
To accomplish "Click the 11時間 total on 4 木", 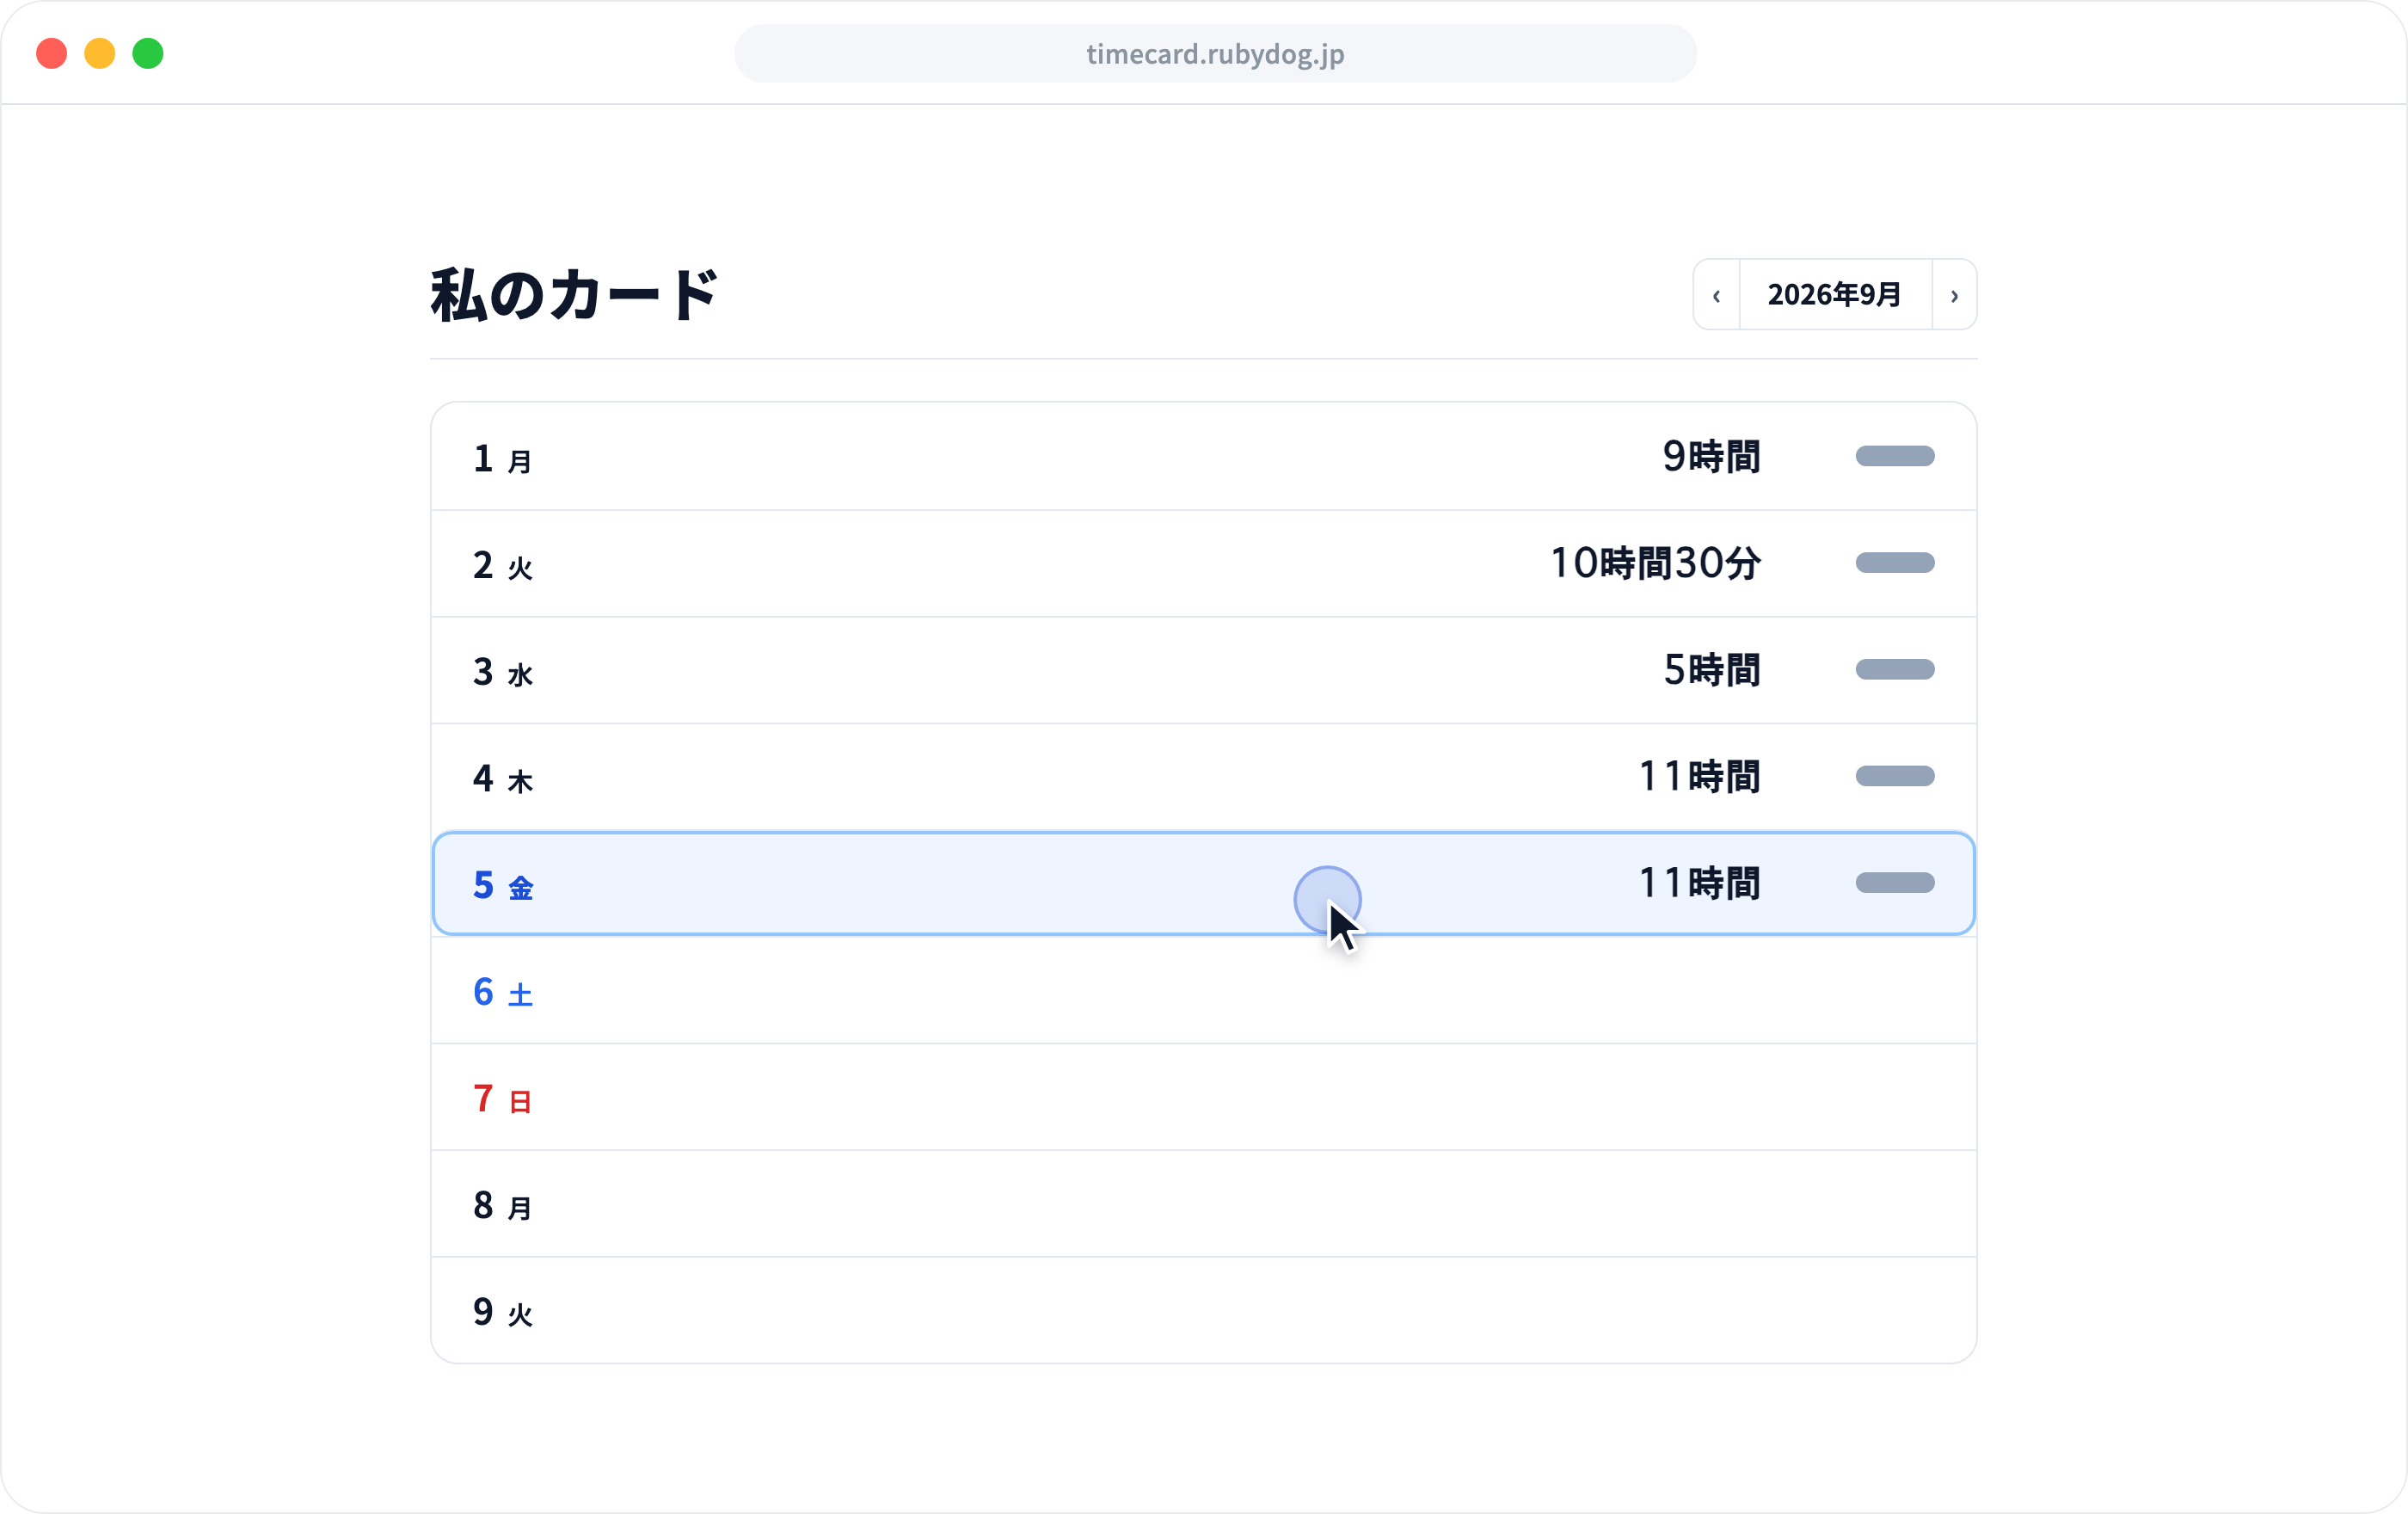I will [1700, 777].
